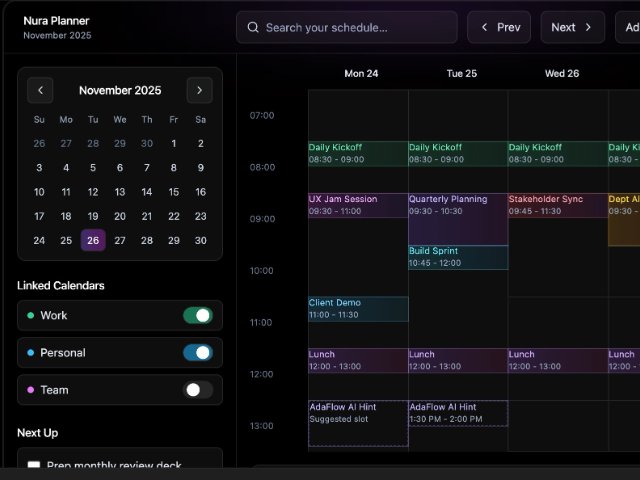Click the Prev week button
Screen dimensions: 640x480
coord(499,27)
